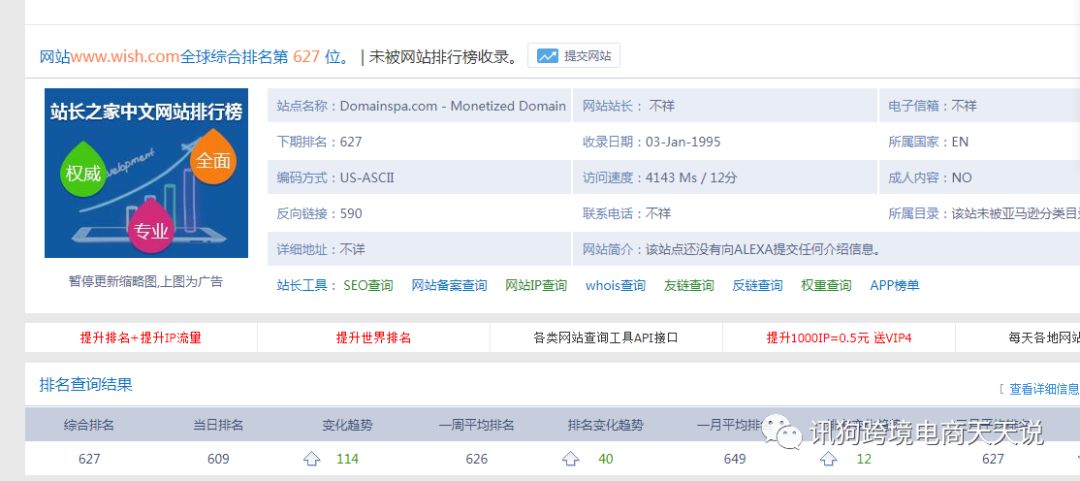Select the 联系电话：不祥 cell
This screenshot has width=1080, height=481.
(x=725, y=213)
